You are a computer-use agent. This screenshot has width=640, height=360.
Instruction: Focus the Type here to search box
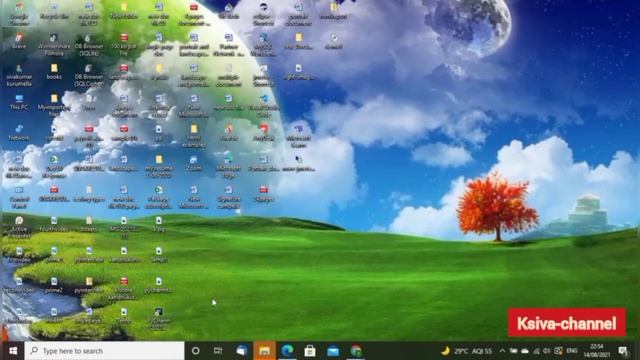(x=104, y=351)
